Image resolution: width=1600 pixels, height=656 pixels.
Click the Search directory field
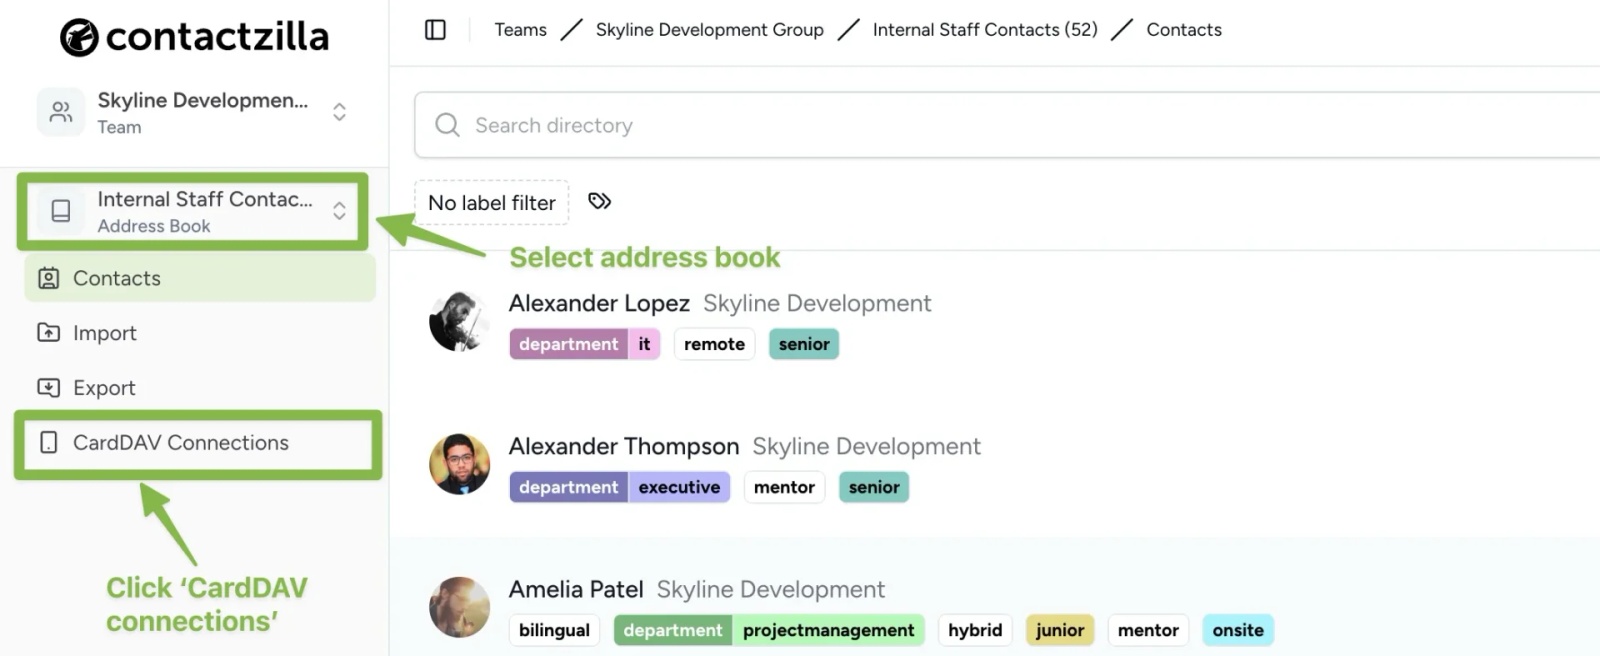tap(1007, 125)
